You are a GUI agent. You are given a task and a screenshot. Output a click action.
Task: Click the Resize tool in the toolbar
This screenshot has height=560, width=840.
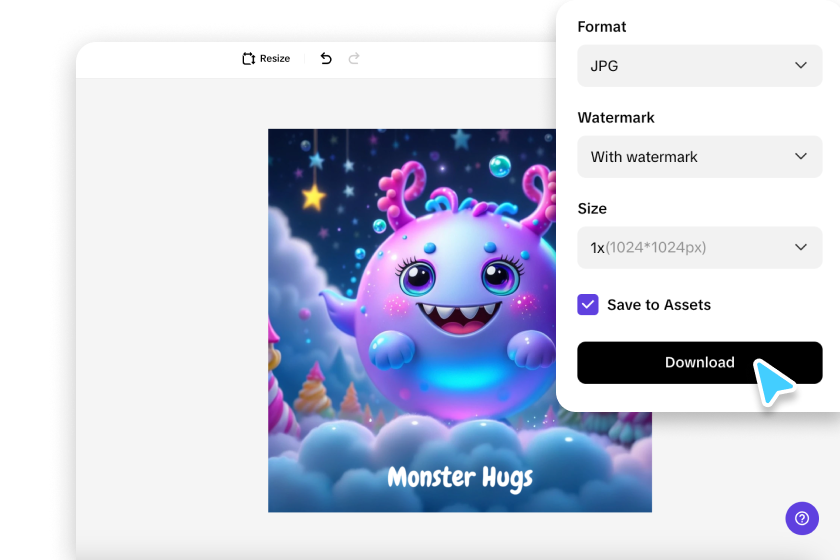266,58
